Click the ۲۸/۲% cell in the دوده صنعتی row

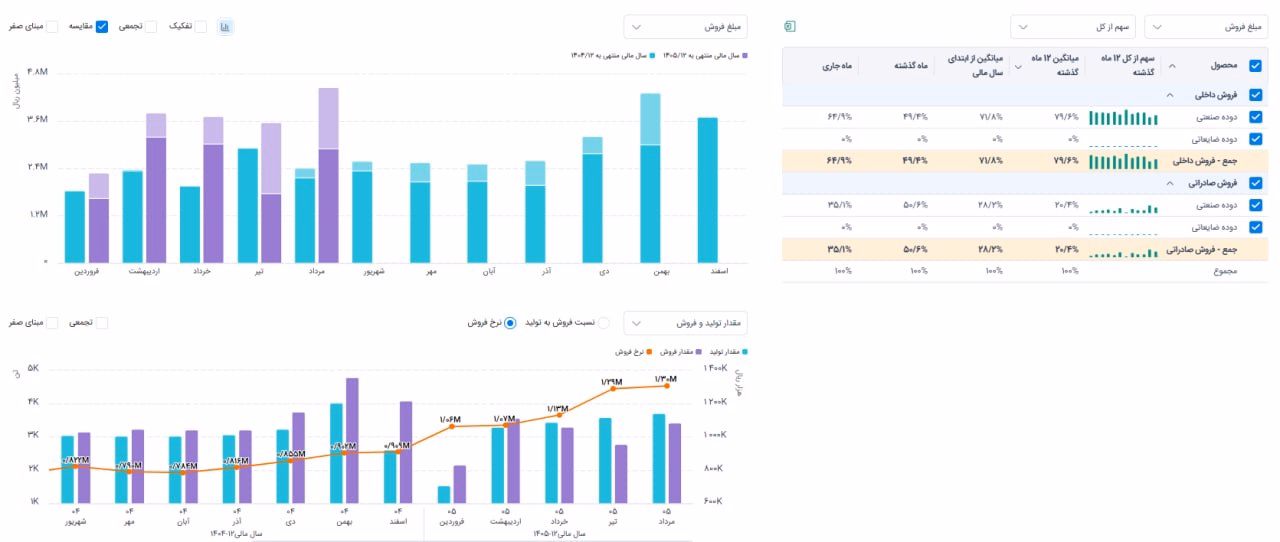(x=990, y=205)
